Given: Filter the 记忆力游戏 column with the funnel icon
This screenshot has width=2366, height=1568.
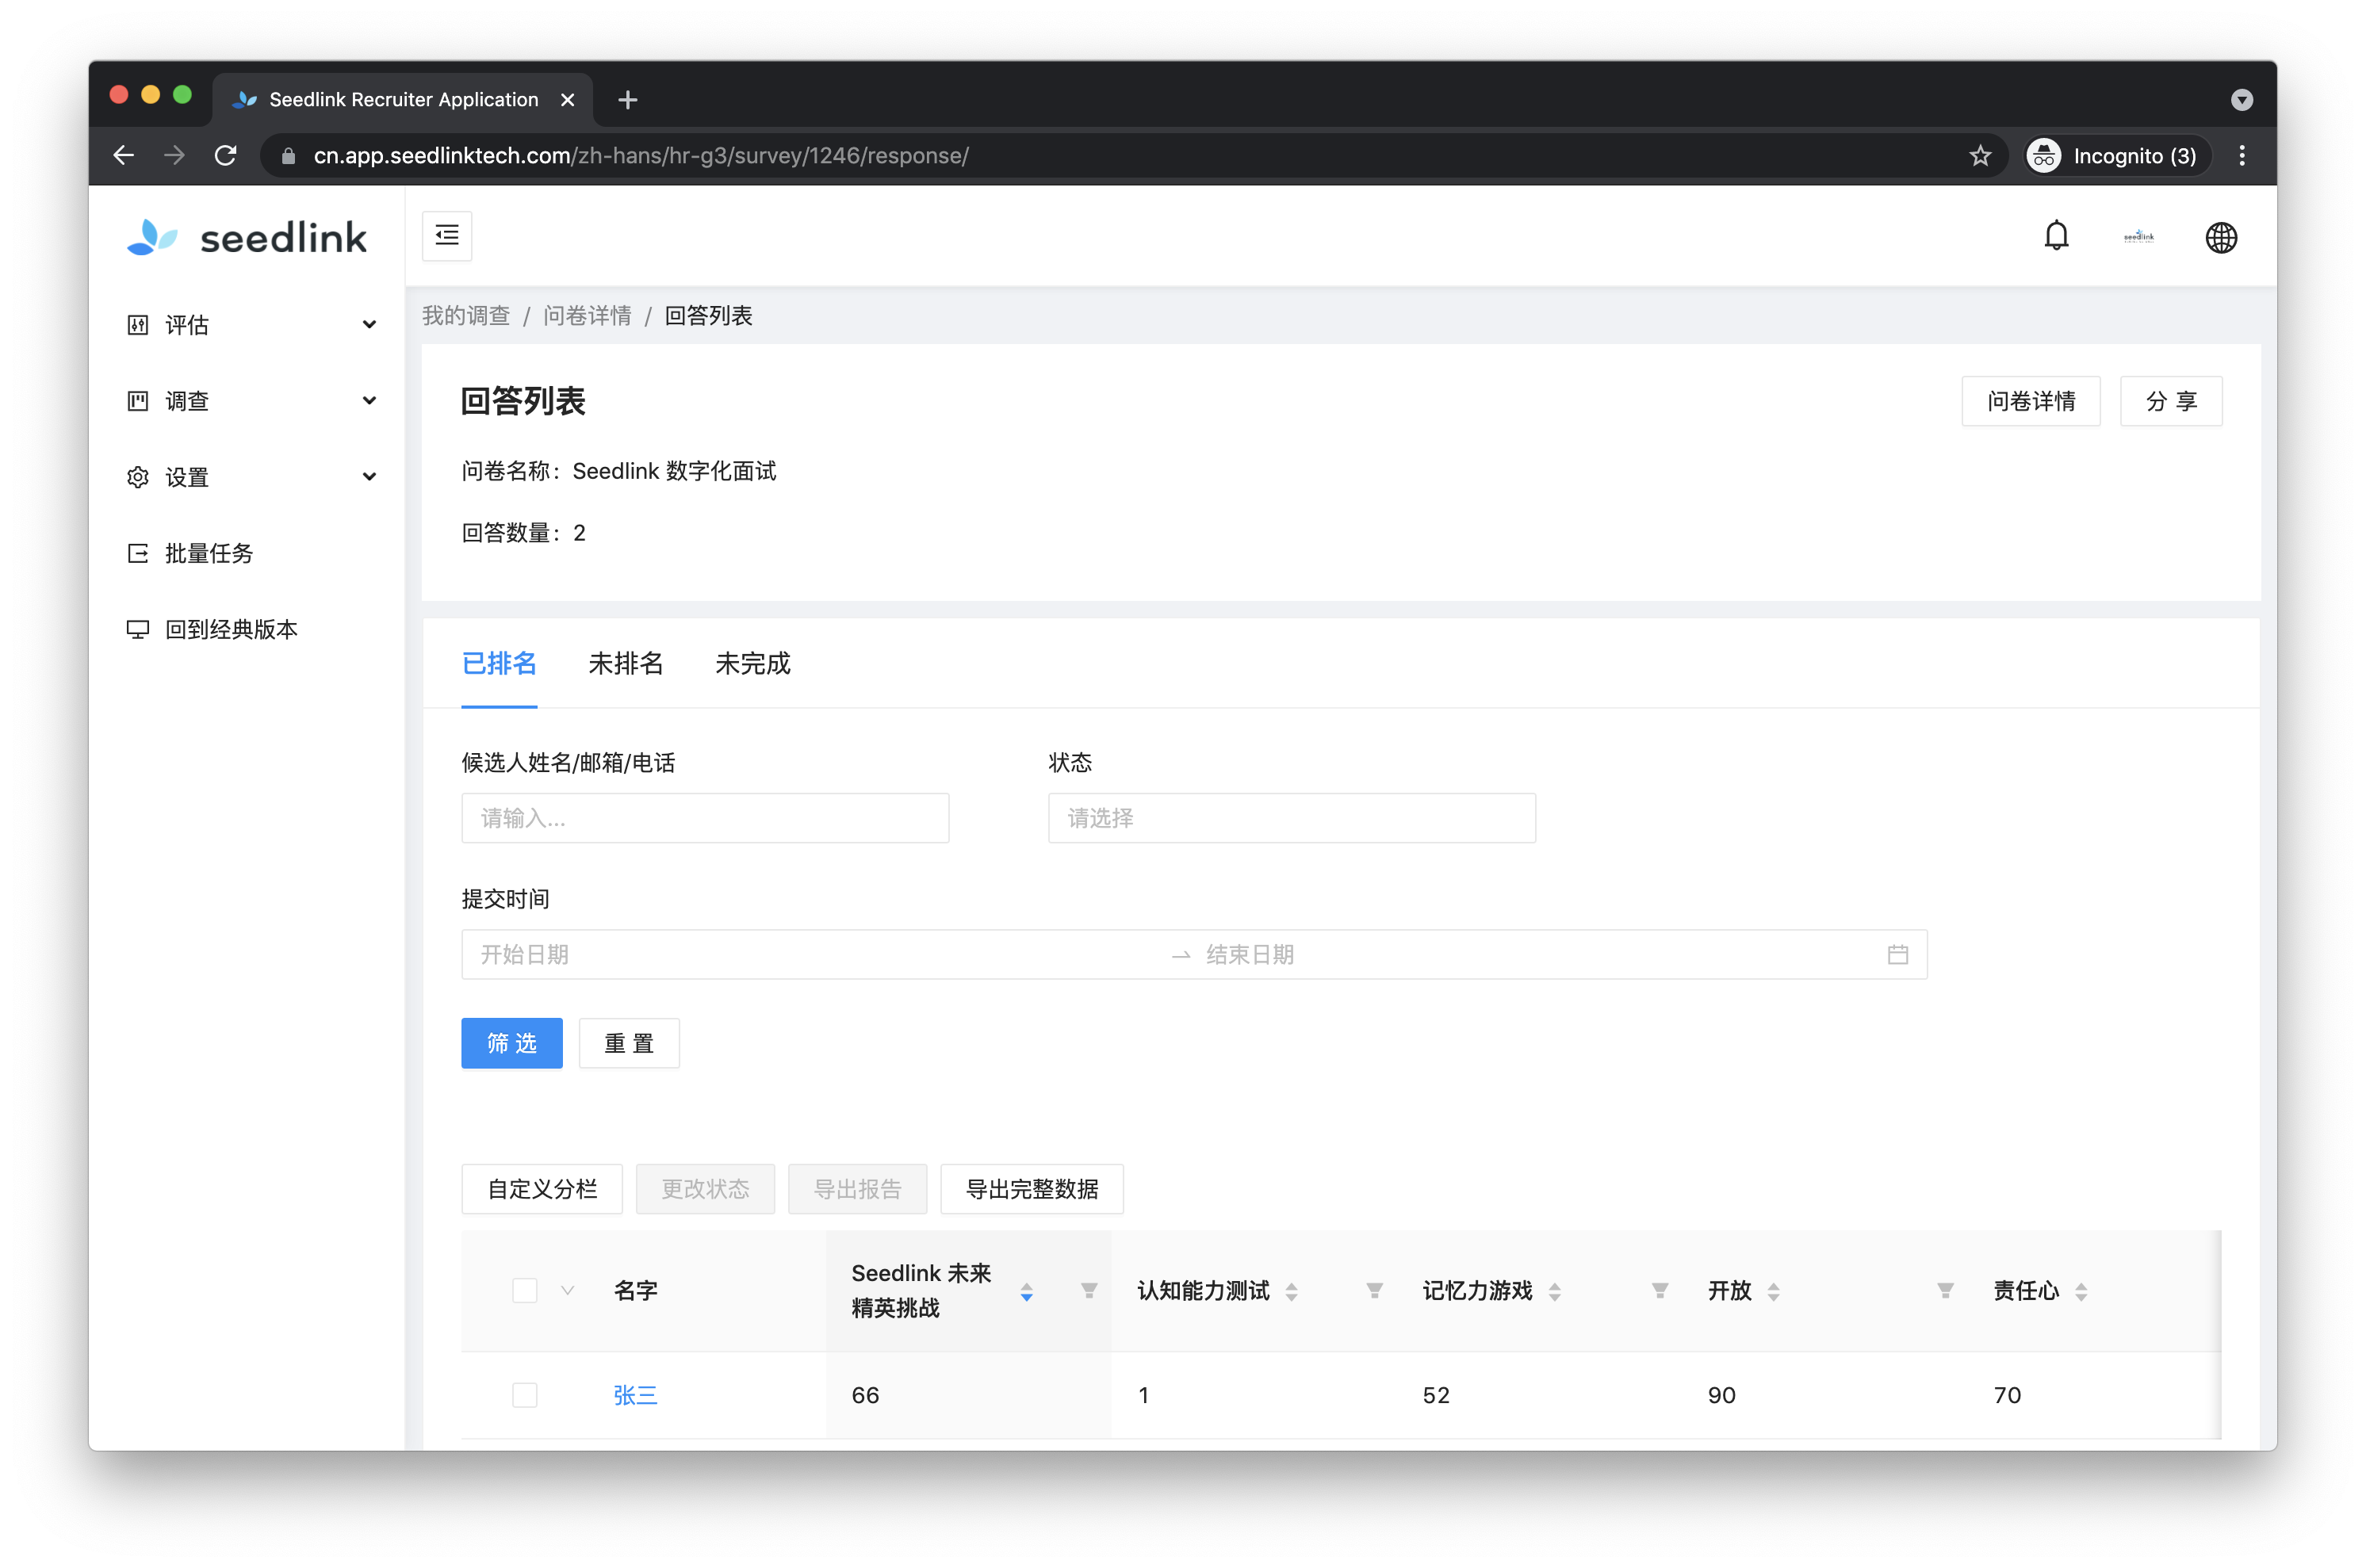Looking at the screenshot, I should click(1659, 1290).
